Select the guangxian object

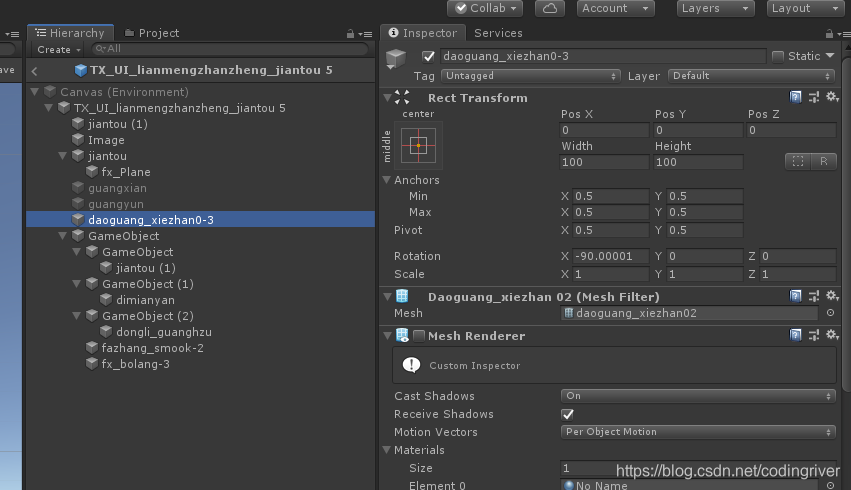pos(117,188)
